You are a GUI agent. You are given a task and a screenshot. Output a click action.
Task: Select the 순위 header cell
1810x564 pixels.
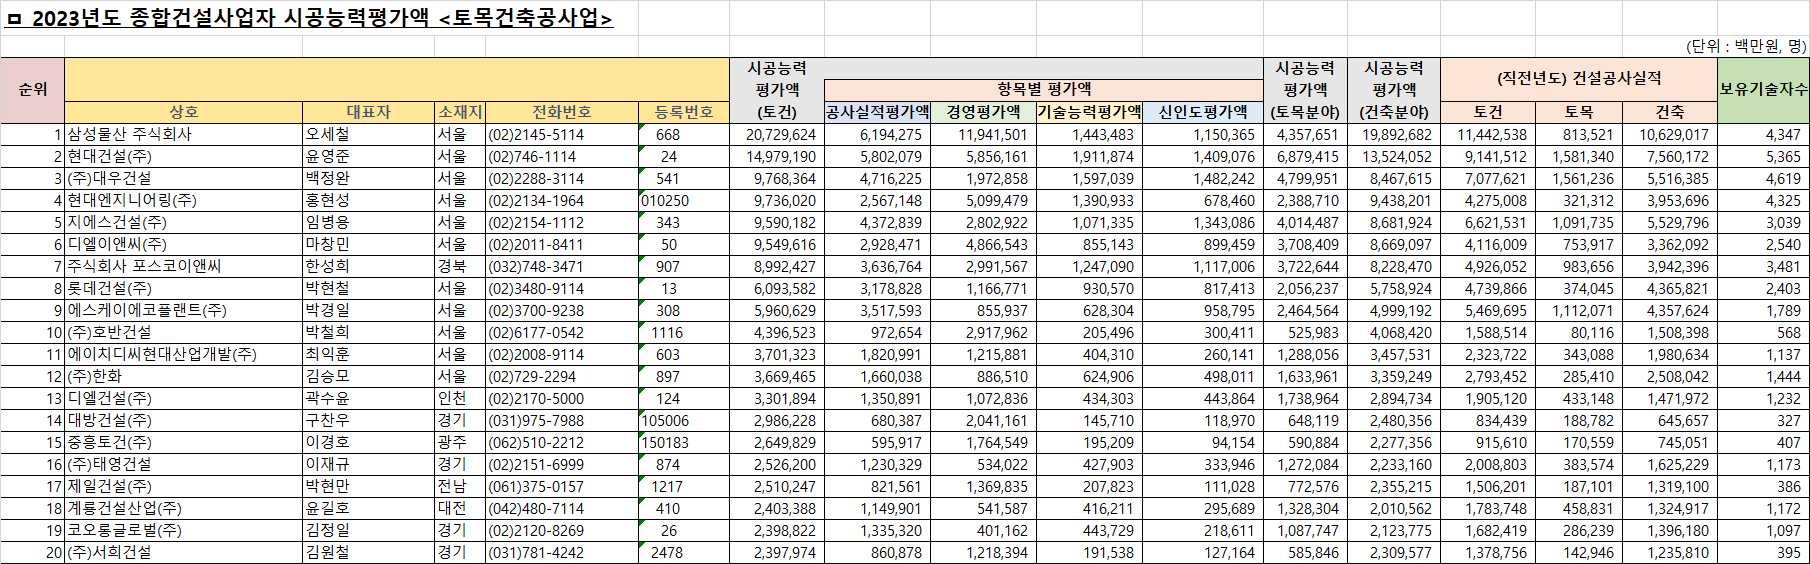pyautogui.click(x=33, y=90)
